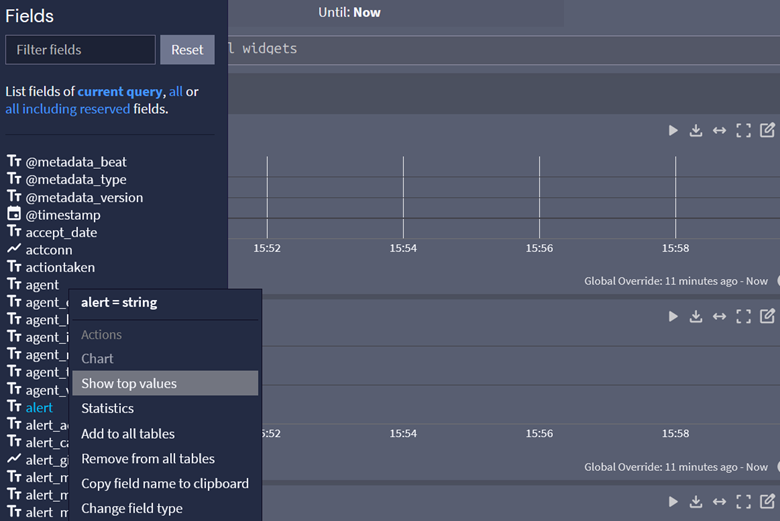Image resolution: width=780 pixels, height=521 pixels.
Task: Select Copy field name to clipboard
Action: [x=165, y=484]
